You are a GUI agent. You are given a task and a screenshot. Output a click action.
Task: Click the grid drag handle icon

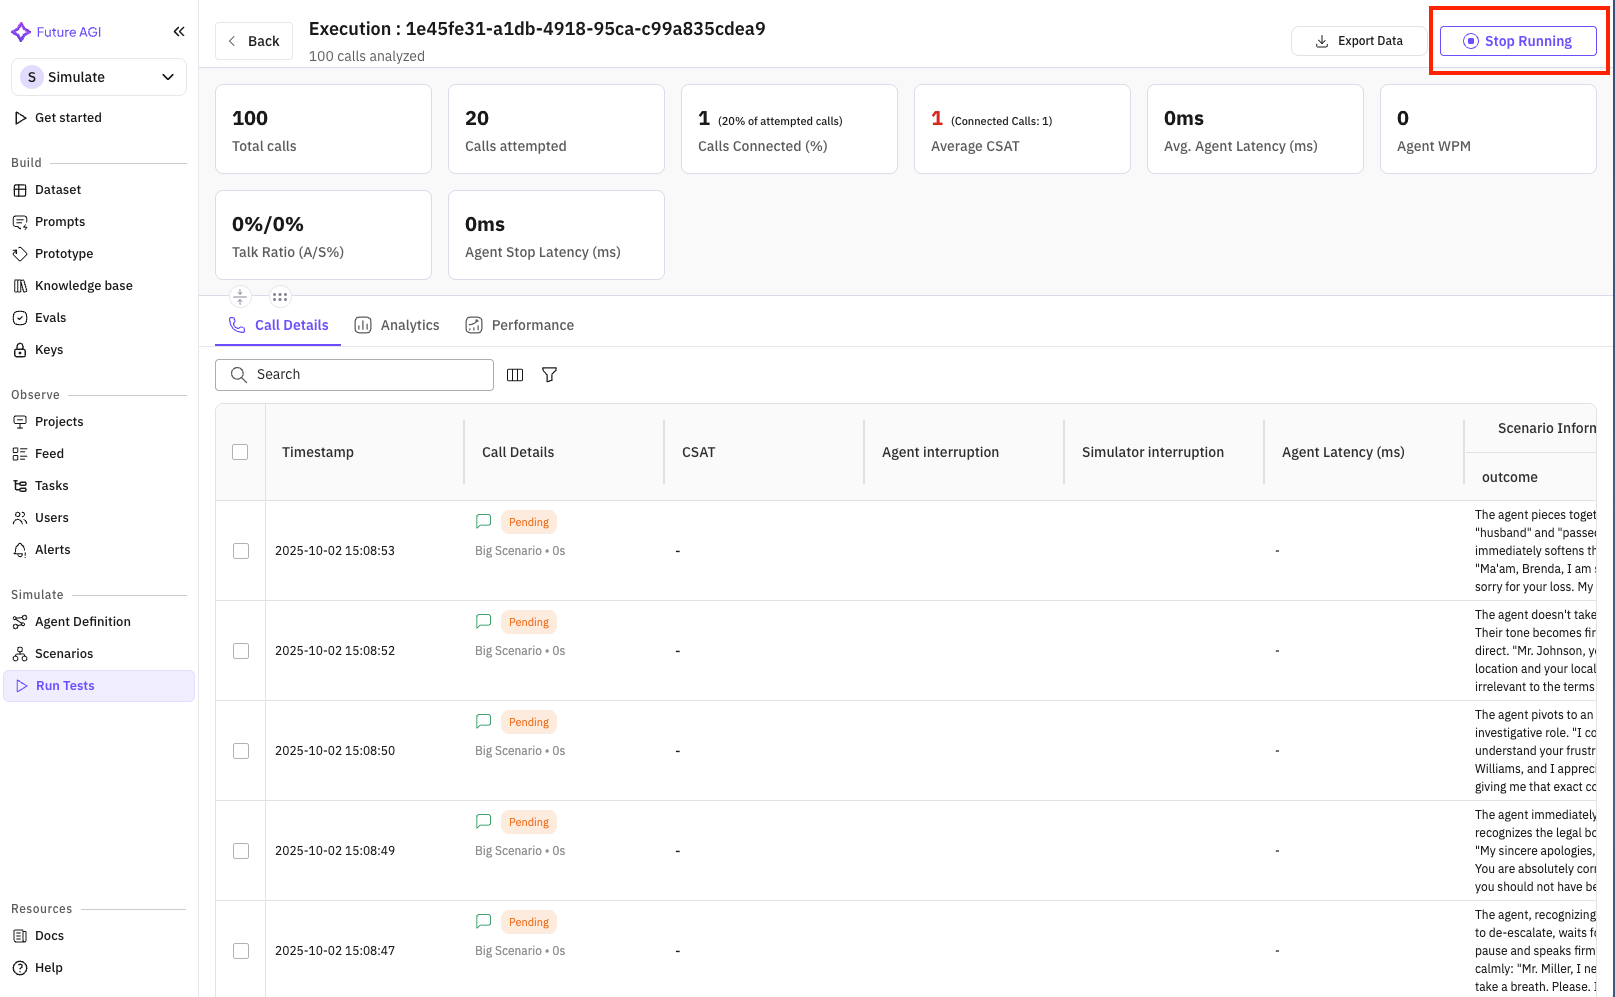[x=280, y=296]
